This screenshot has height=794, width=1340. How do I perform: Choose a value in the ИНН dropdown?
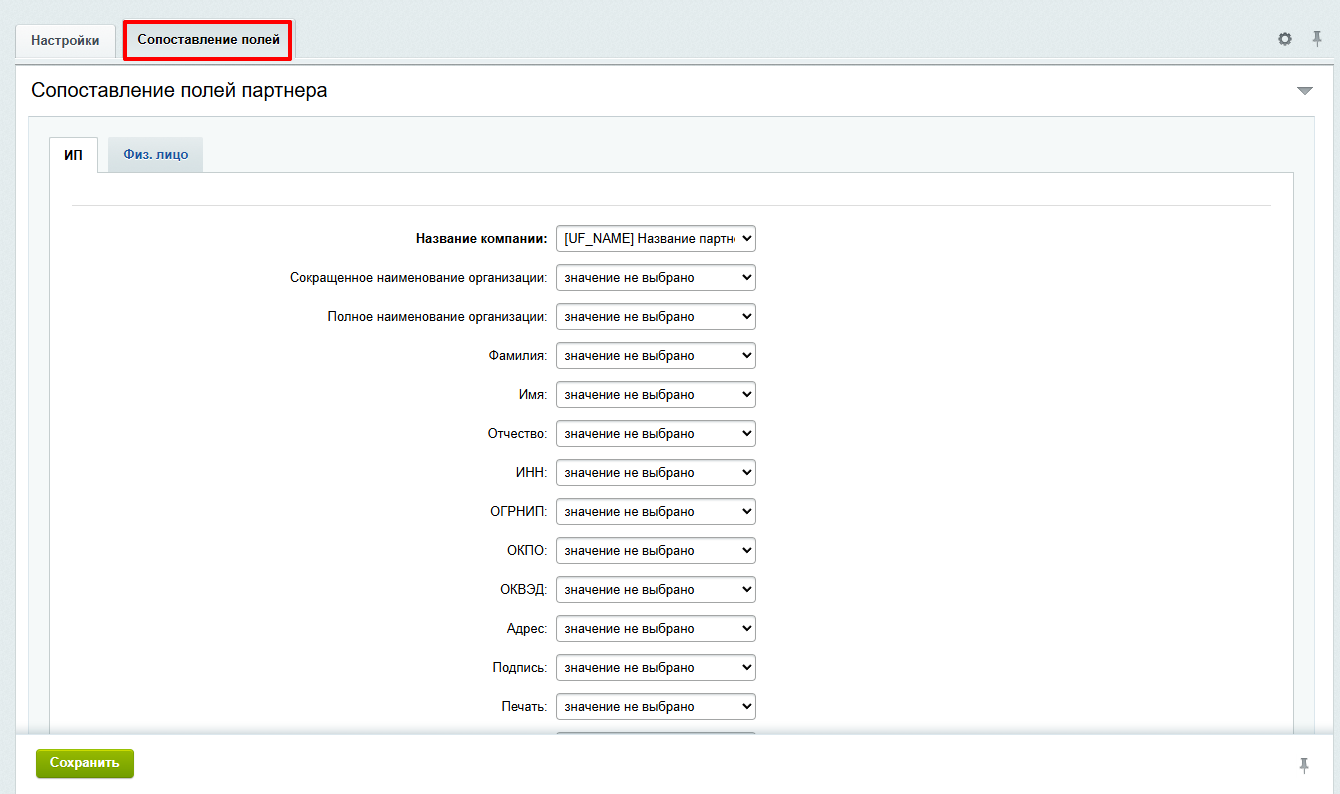[x=655, y=473]
